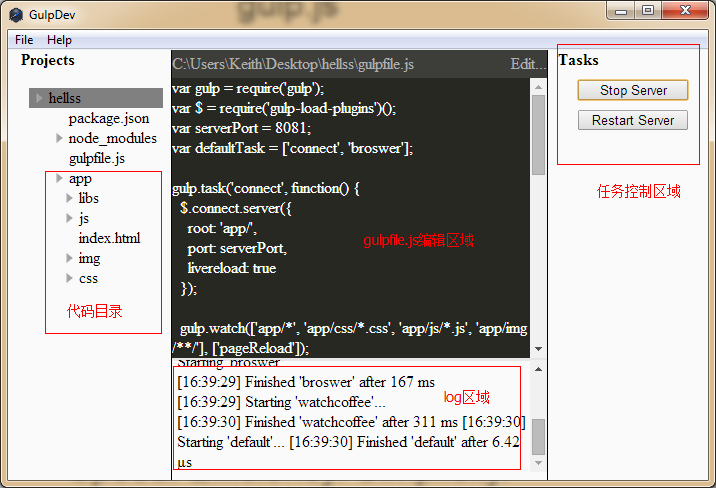Select the img folder label
Viewport: 716px width, 488px height.
point(89,258)
